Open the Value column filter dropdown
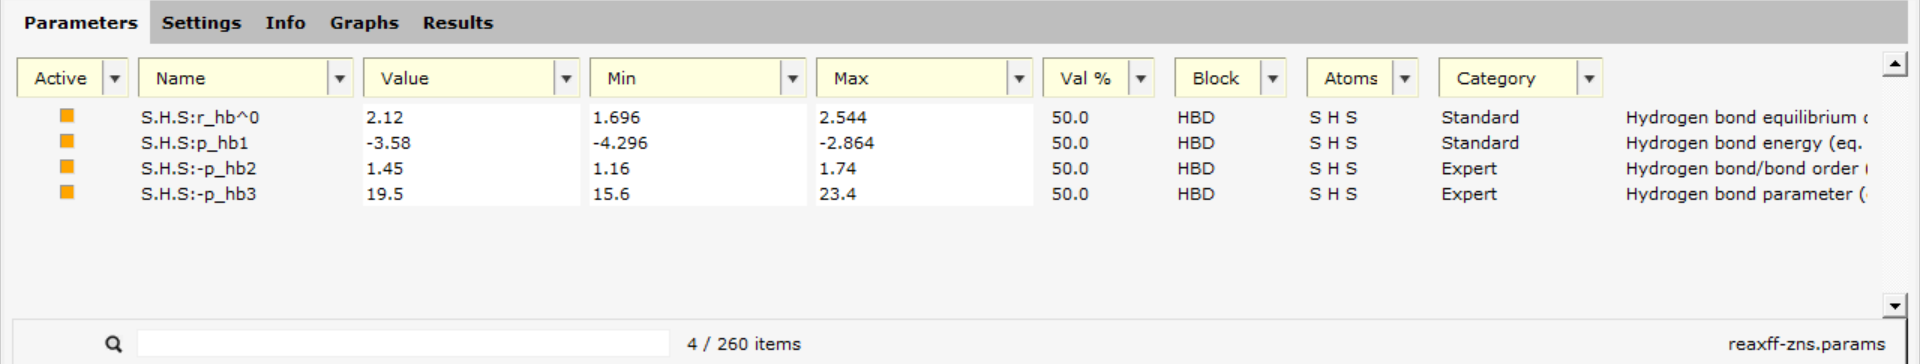 click(x=566, y=78)
